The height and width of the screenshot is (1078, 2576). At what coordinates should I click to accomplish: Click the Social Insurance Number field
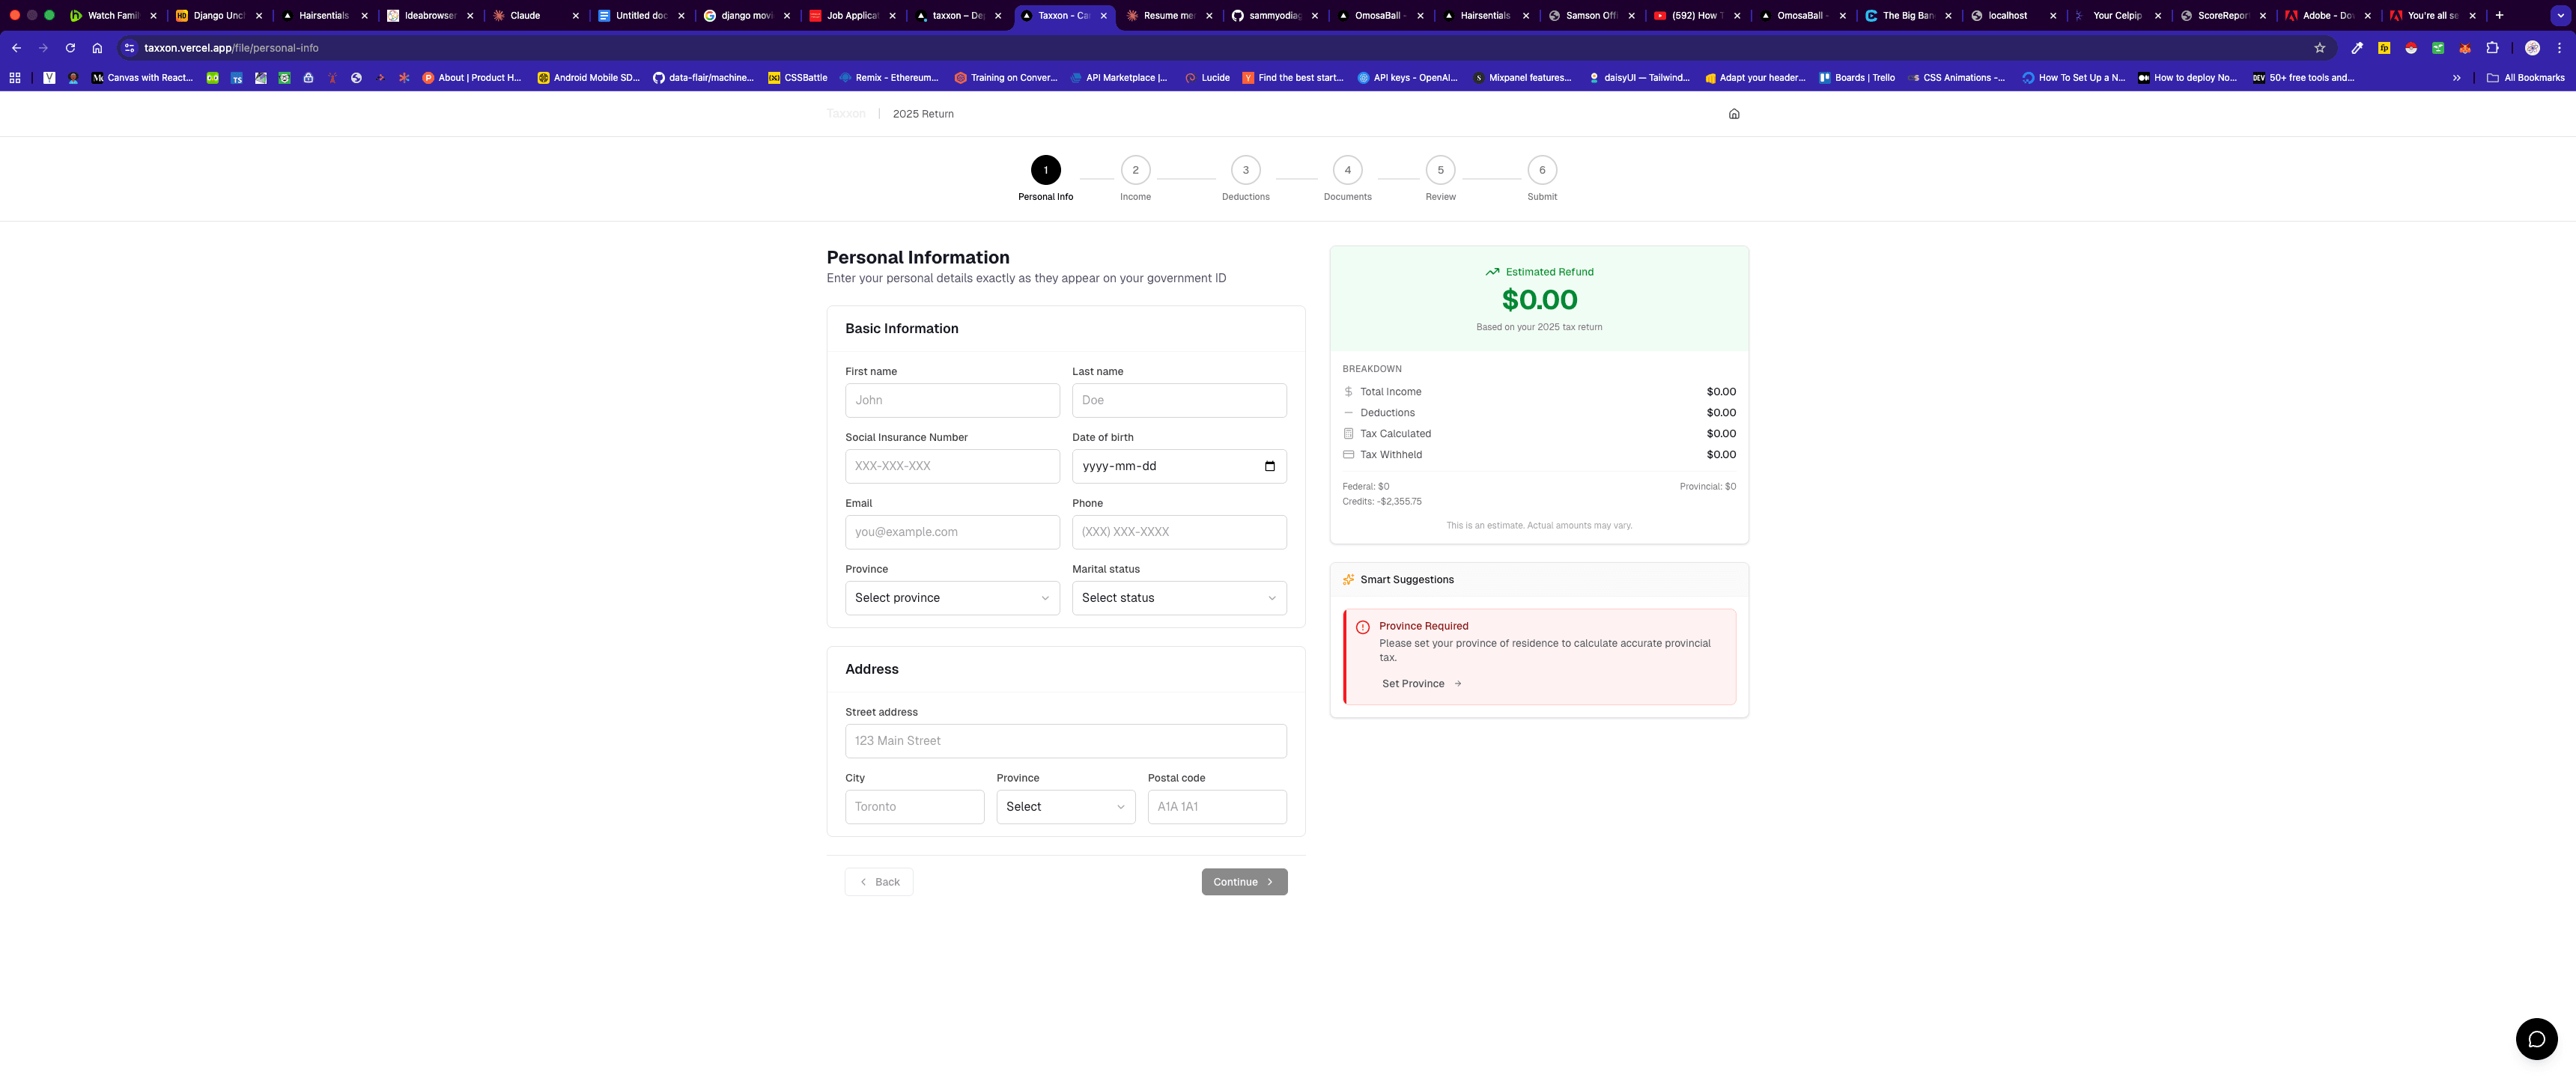pos(951,466)
